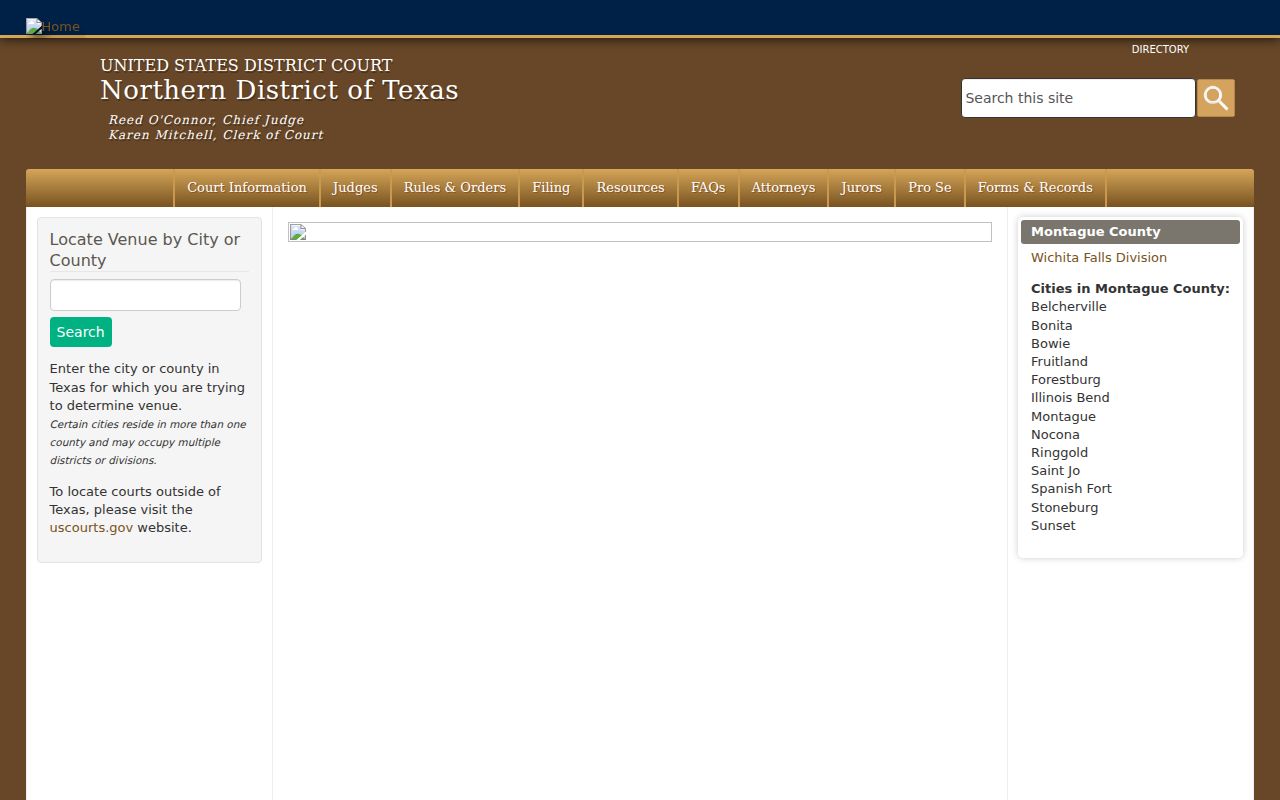Click Reed O'Connor, Chief Judge text

point(207,120)
